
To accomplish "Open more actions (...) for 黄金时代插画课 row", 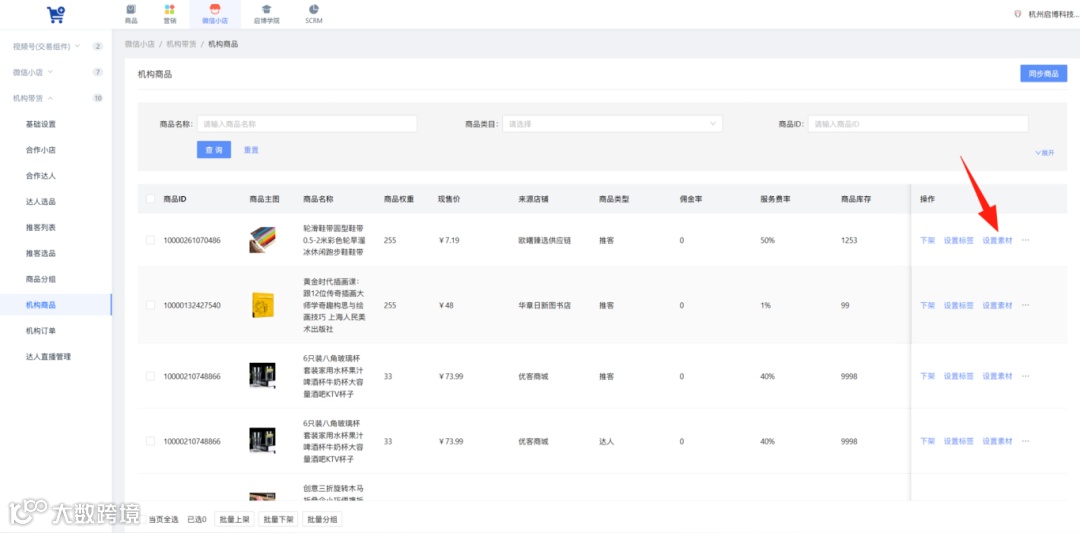I will tap(1025, 305).
